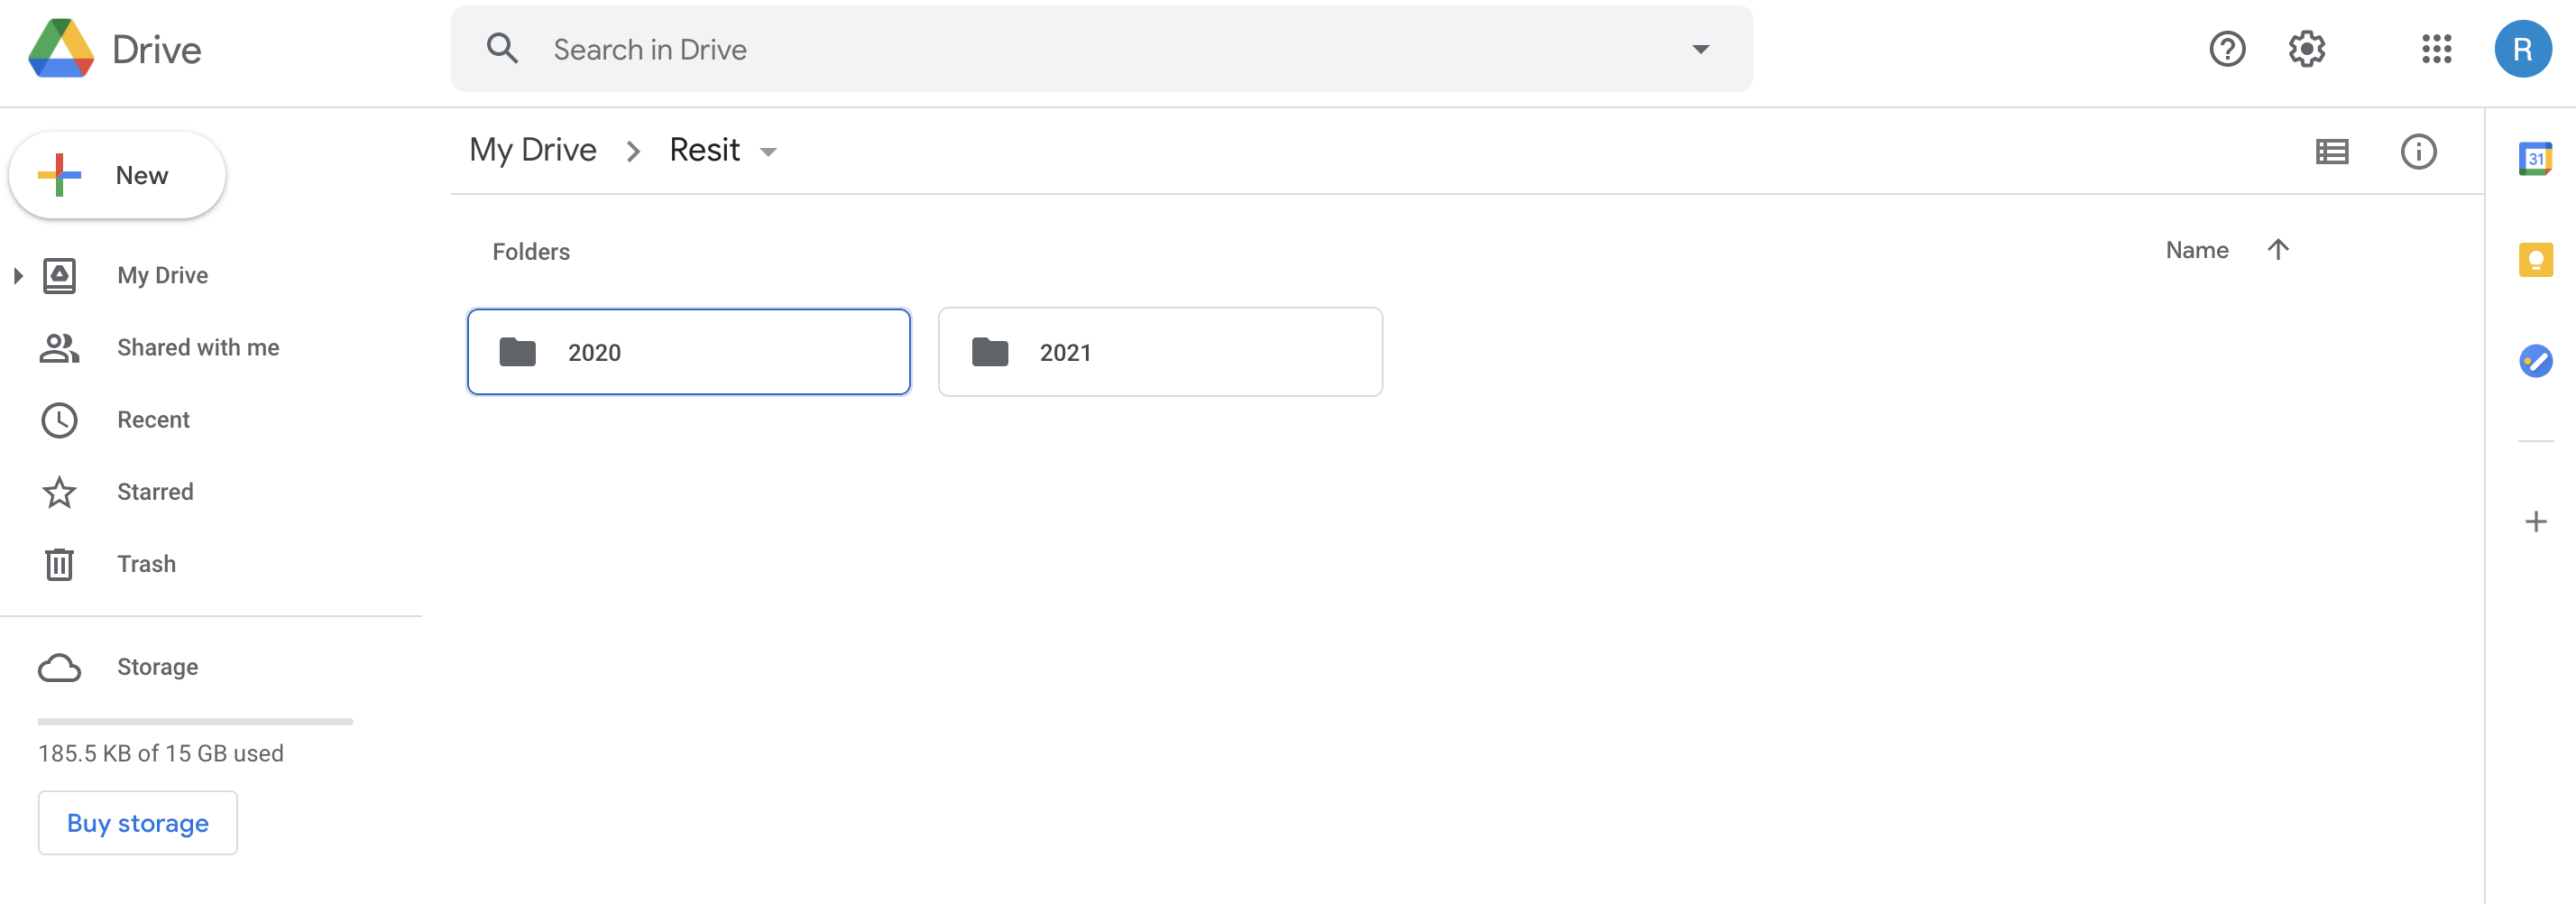Select the 2021 folder
Image resolution: width=2576 pixels, height=904 pixels.
[1160, 352]
